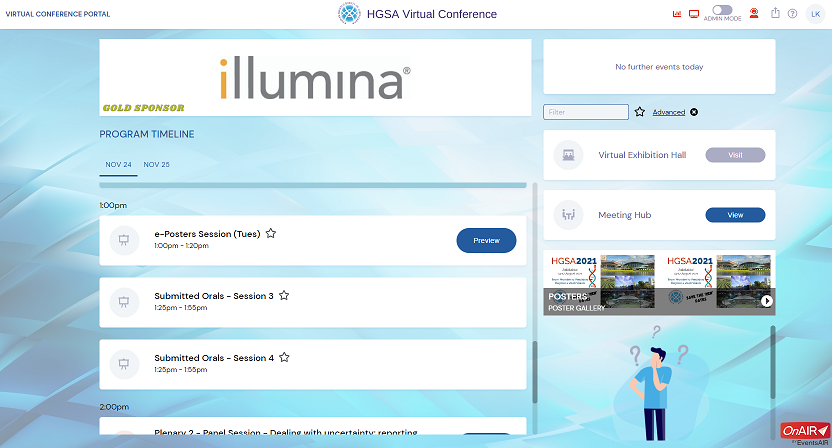Open the help question mark icon
The image size is (832, 448).
point(792,14)
